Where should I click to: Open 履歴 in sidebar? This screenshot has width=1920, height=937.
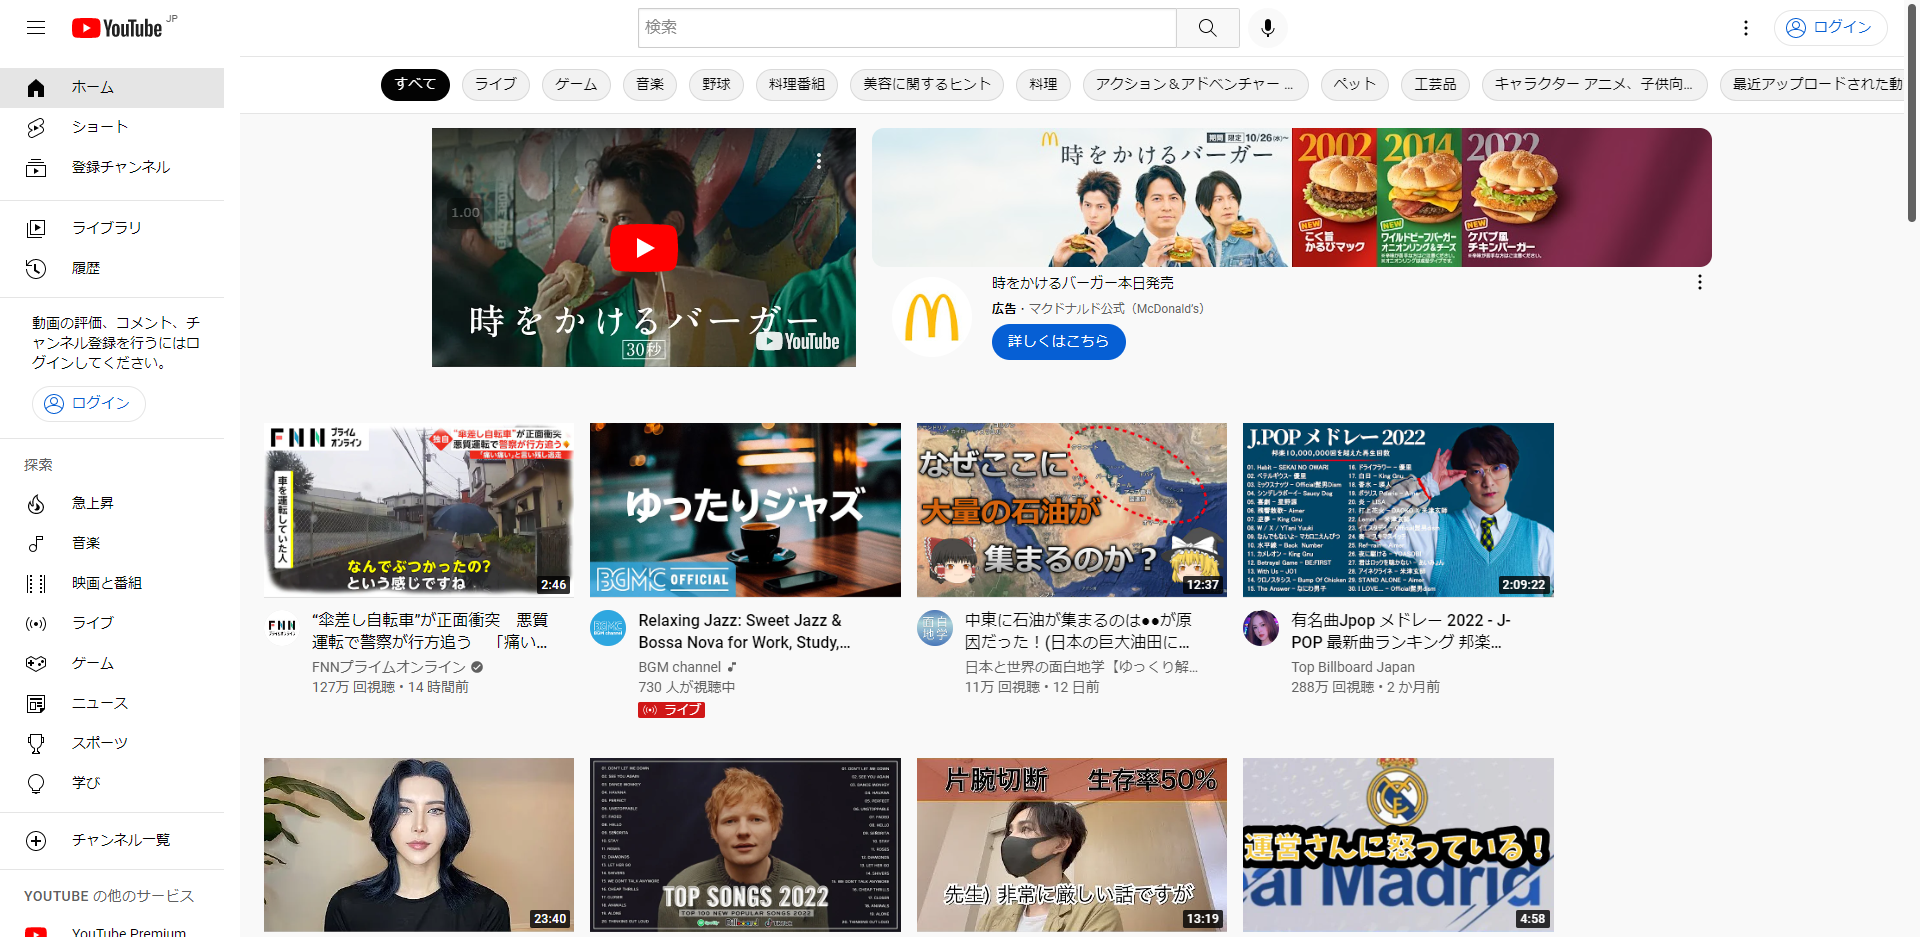coord(112,268)
